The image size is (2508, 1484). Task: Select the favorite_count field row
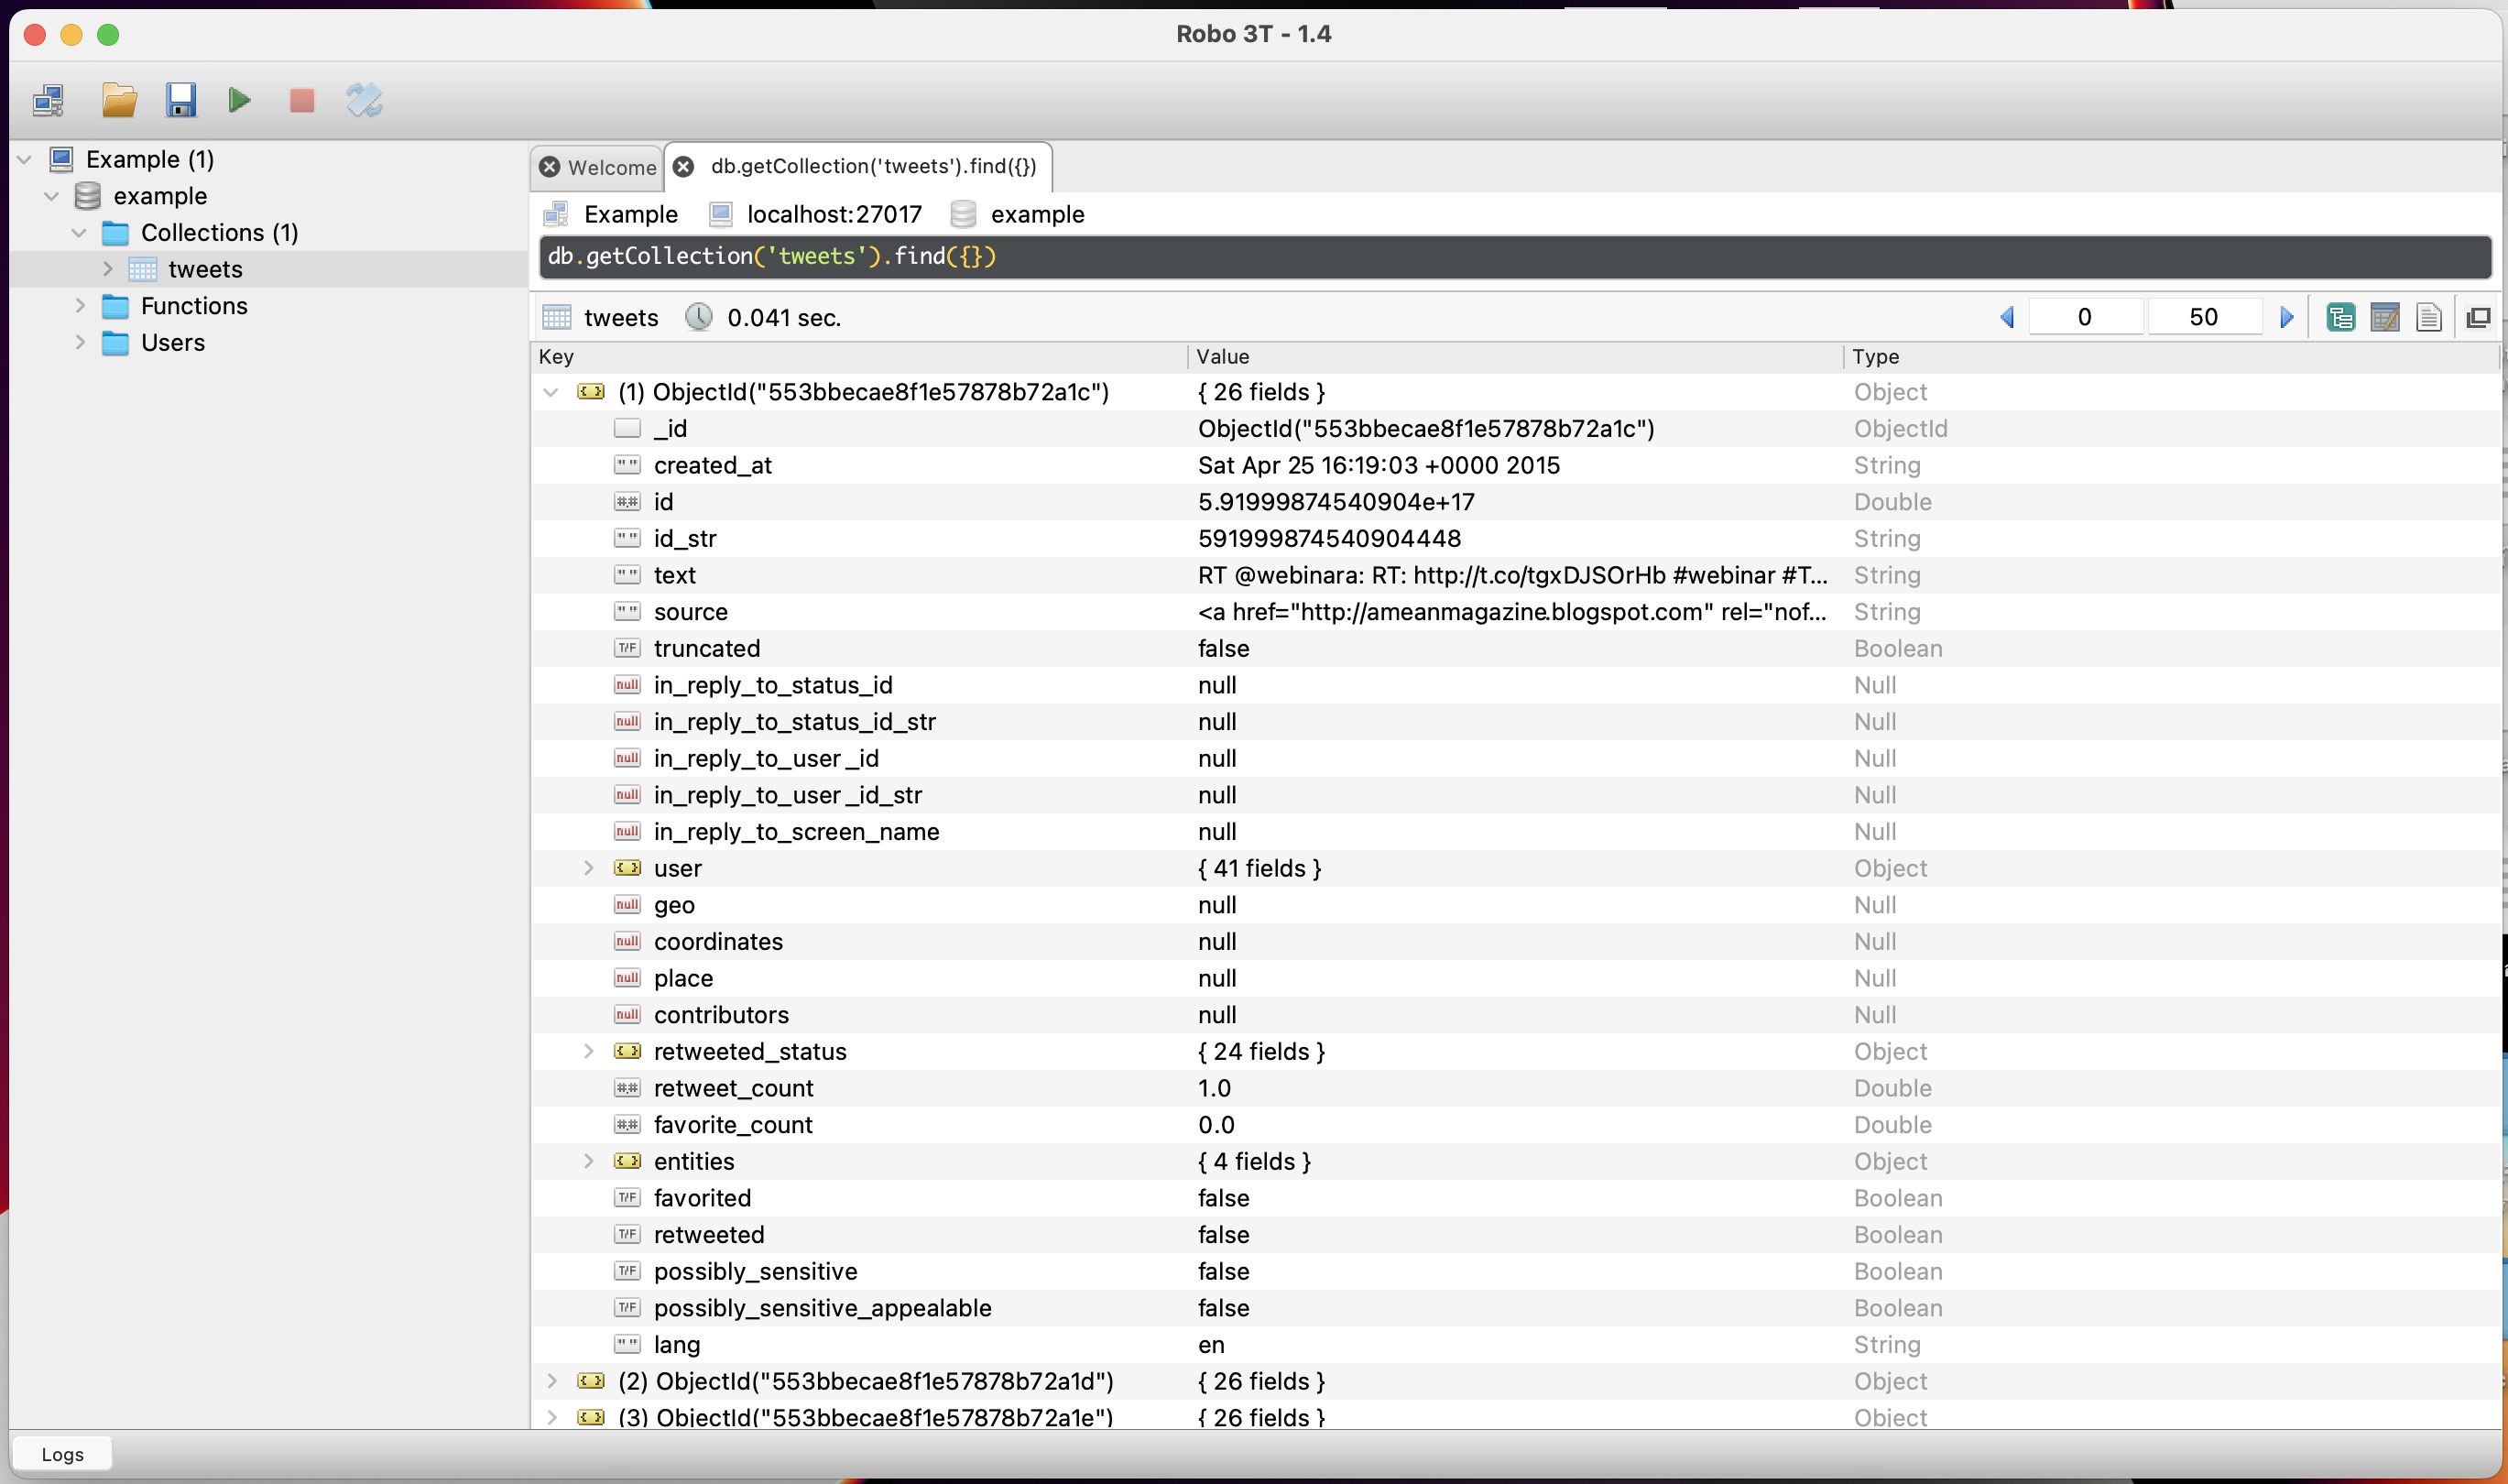1515,1125
